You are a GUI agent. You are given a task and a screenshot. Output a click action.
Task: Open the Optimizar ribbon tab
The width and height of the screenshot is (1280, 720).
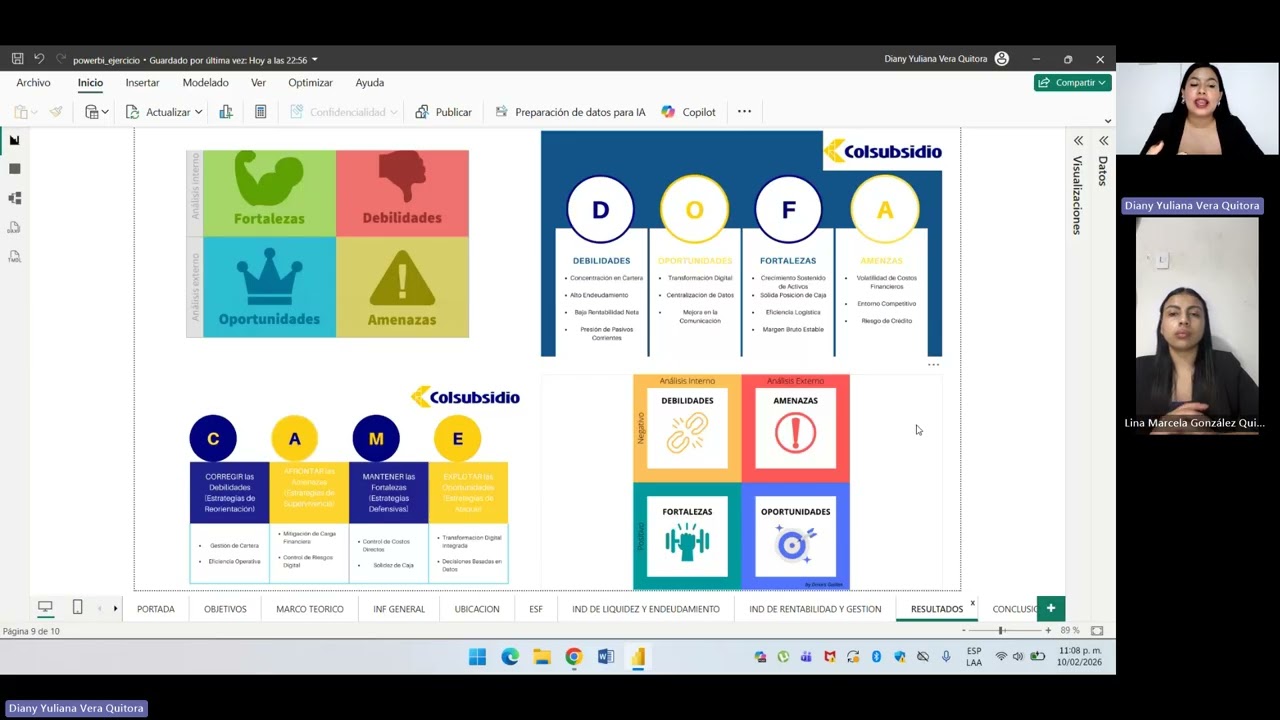click(x=310, y=83)
